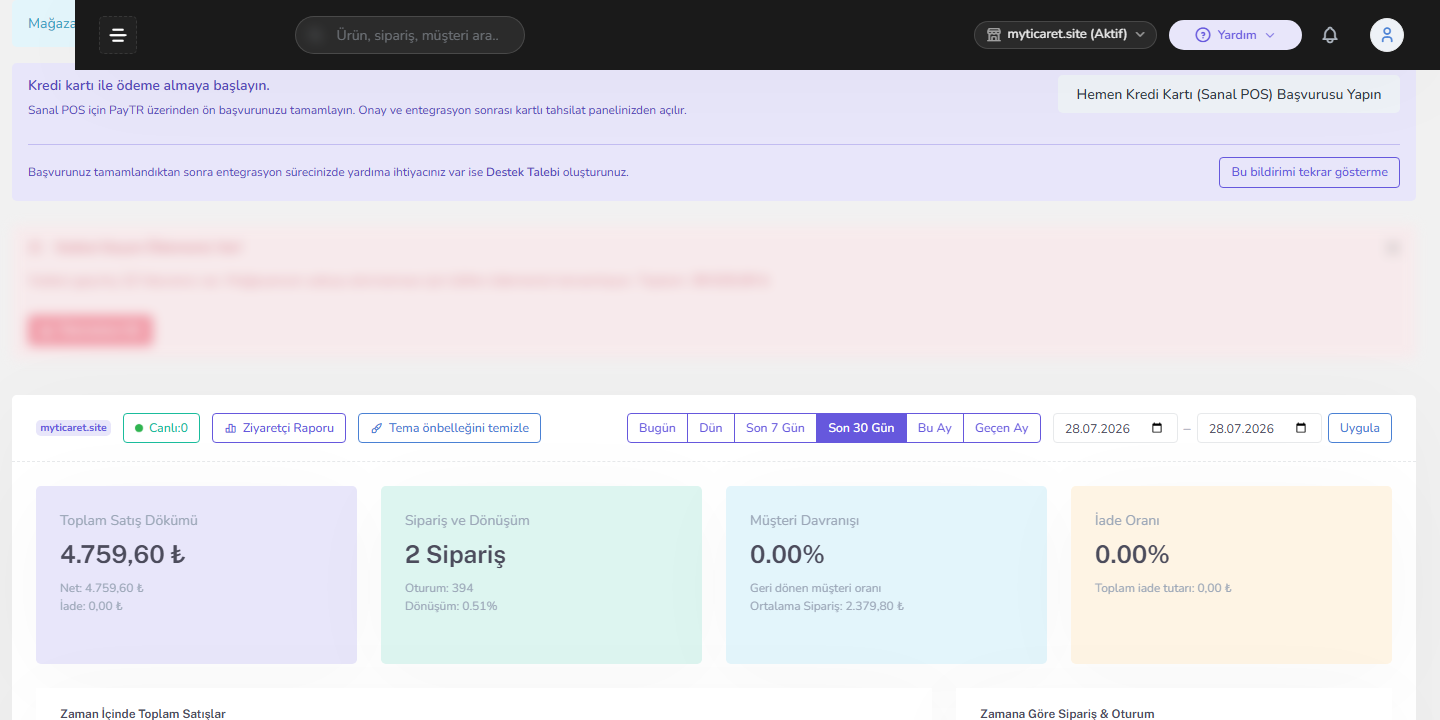The width and height of the screenshot is (1440, 720).
Task: Open the Ziyaretçi Raporu report
Action: pos(279,428)
